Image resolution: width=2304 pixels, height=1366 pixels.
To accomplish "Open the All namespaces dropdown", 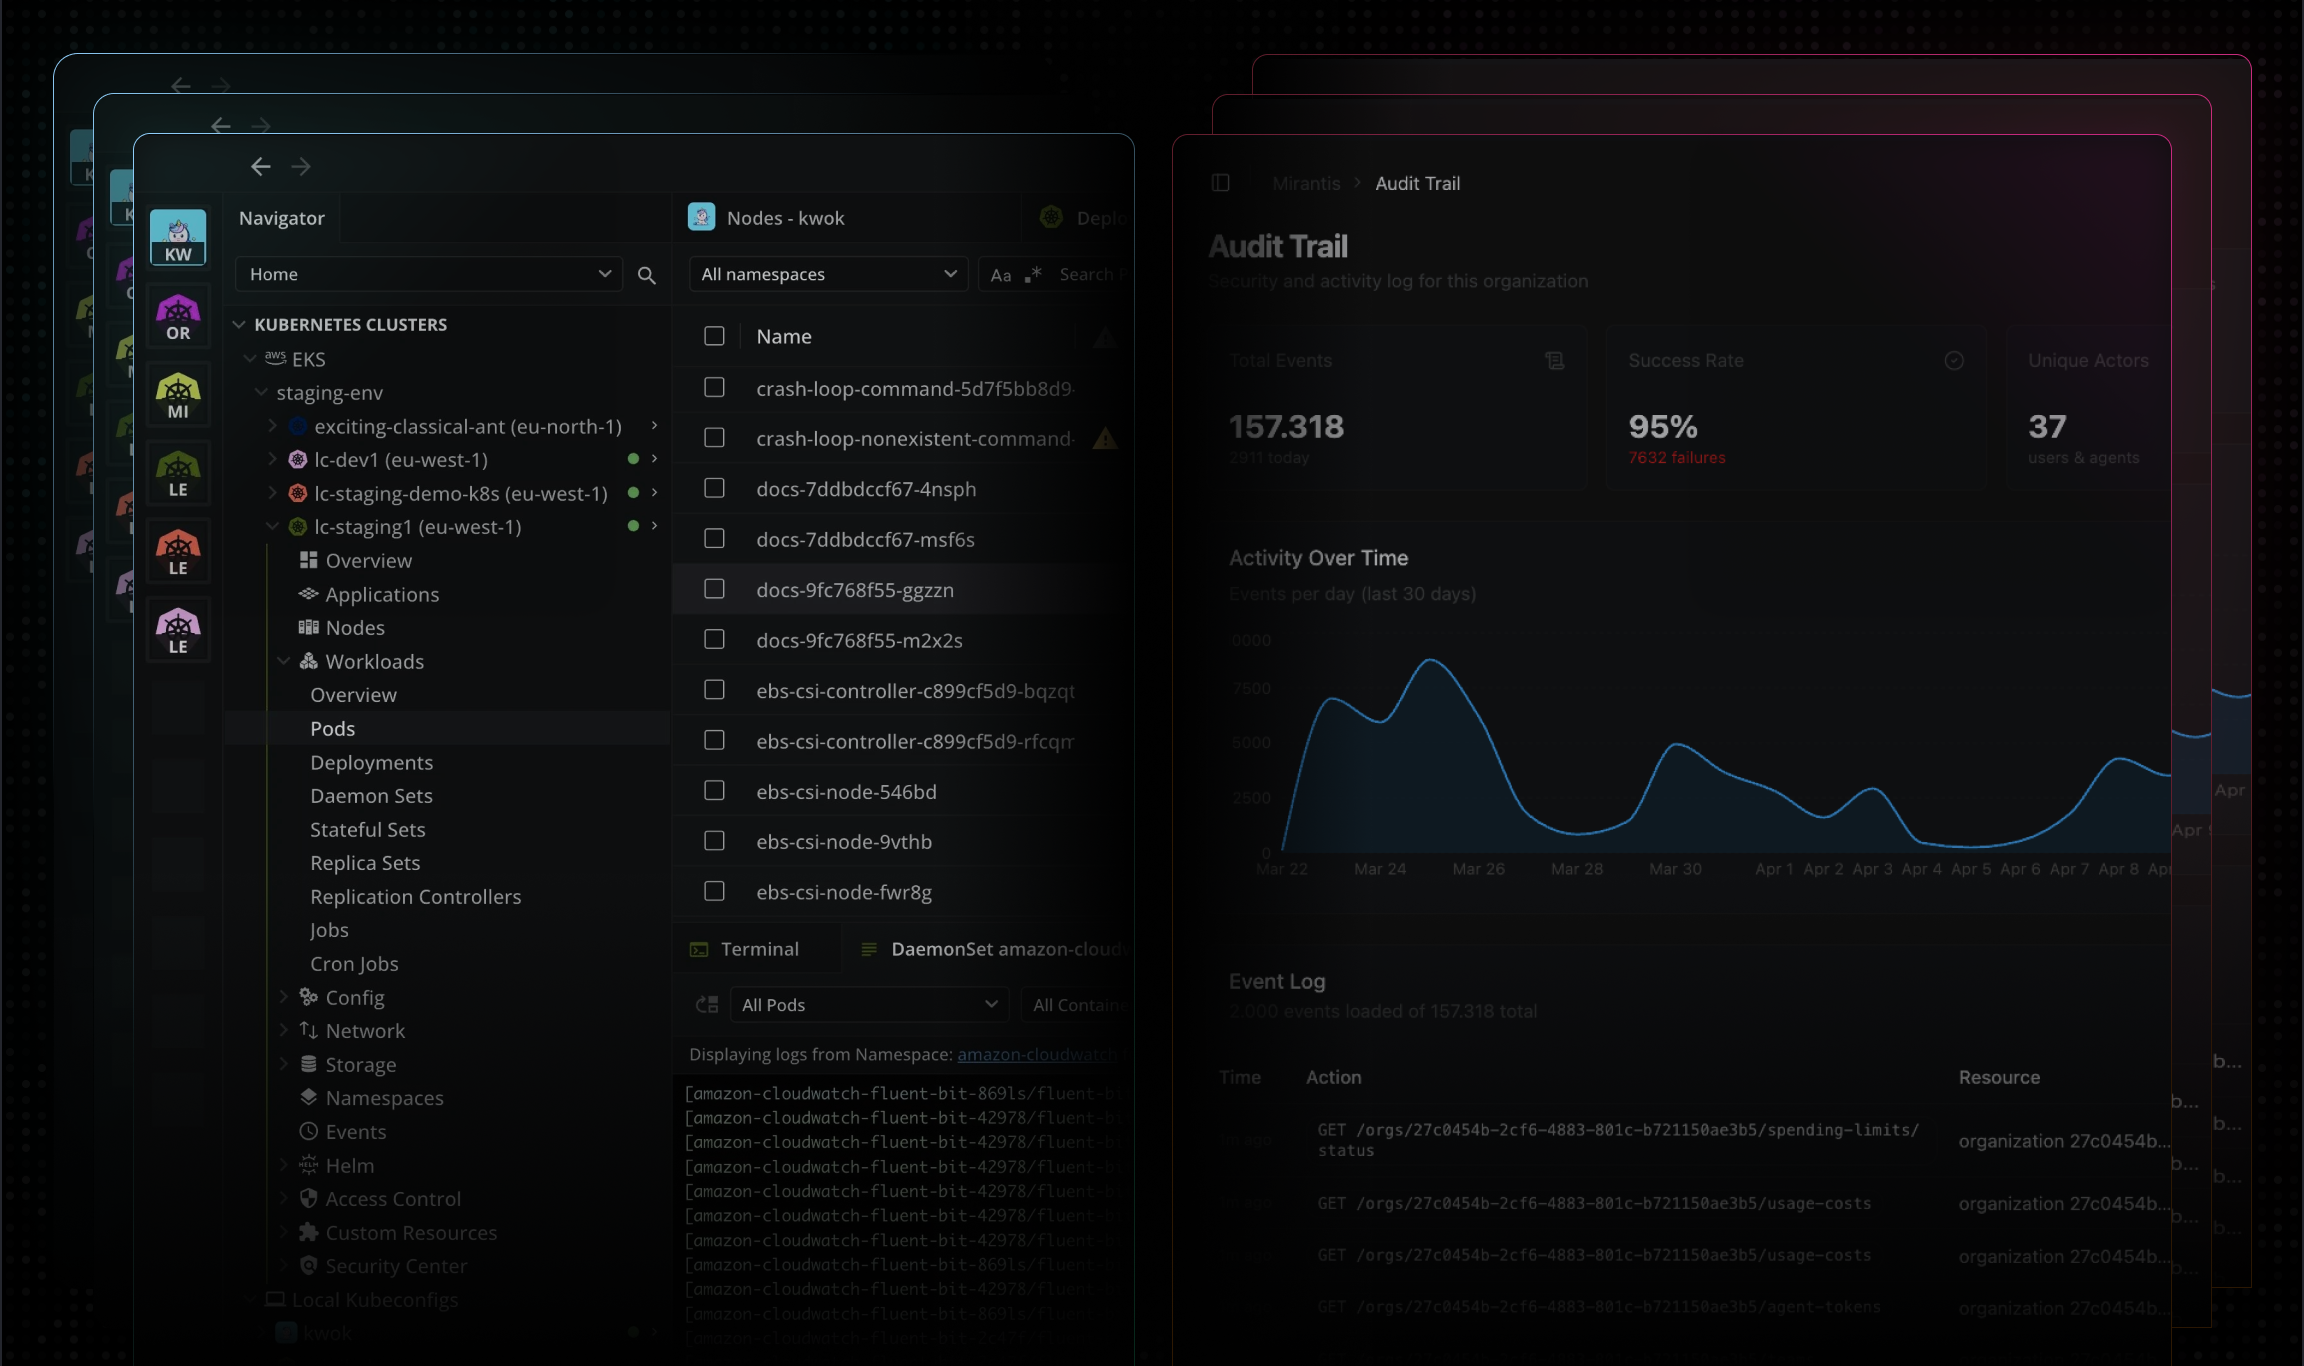I will [828, 274].
